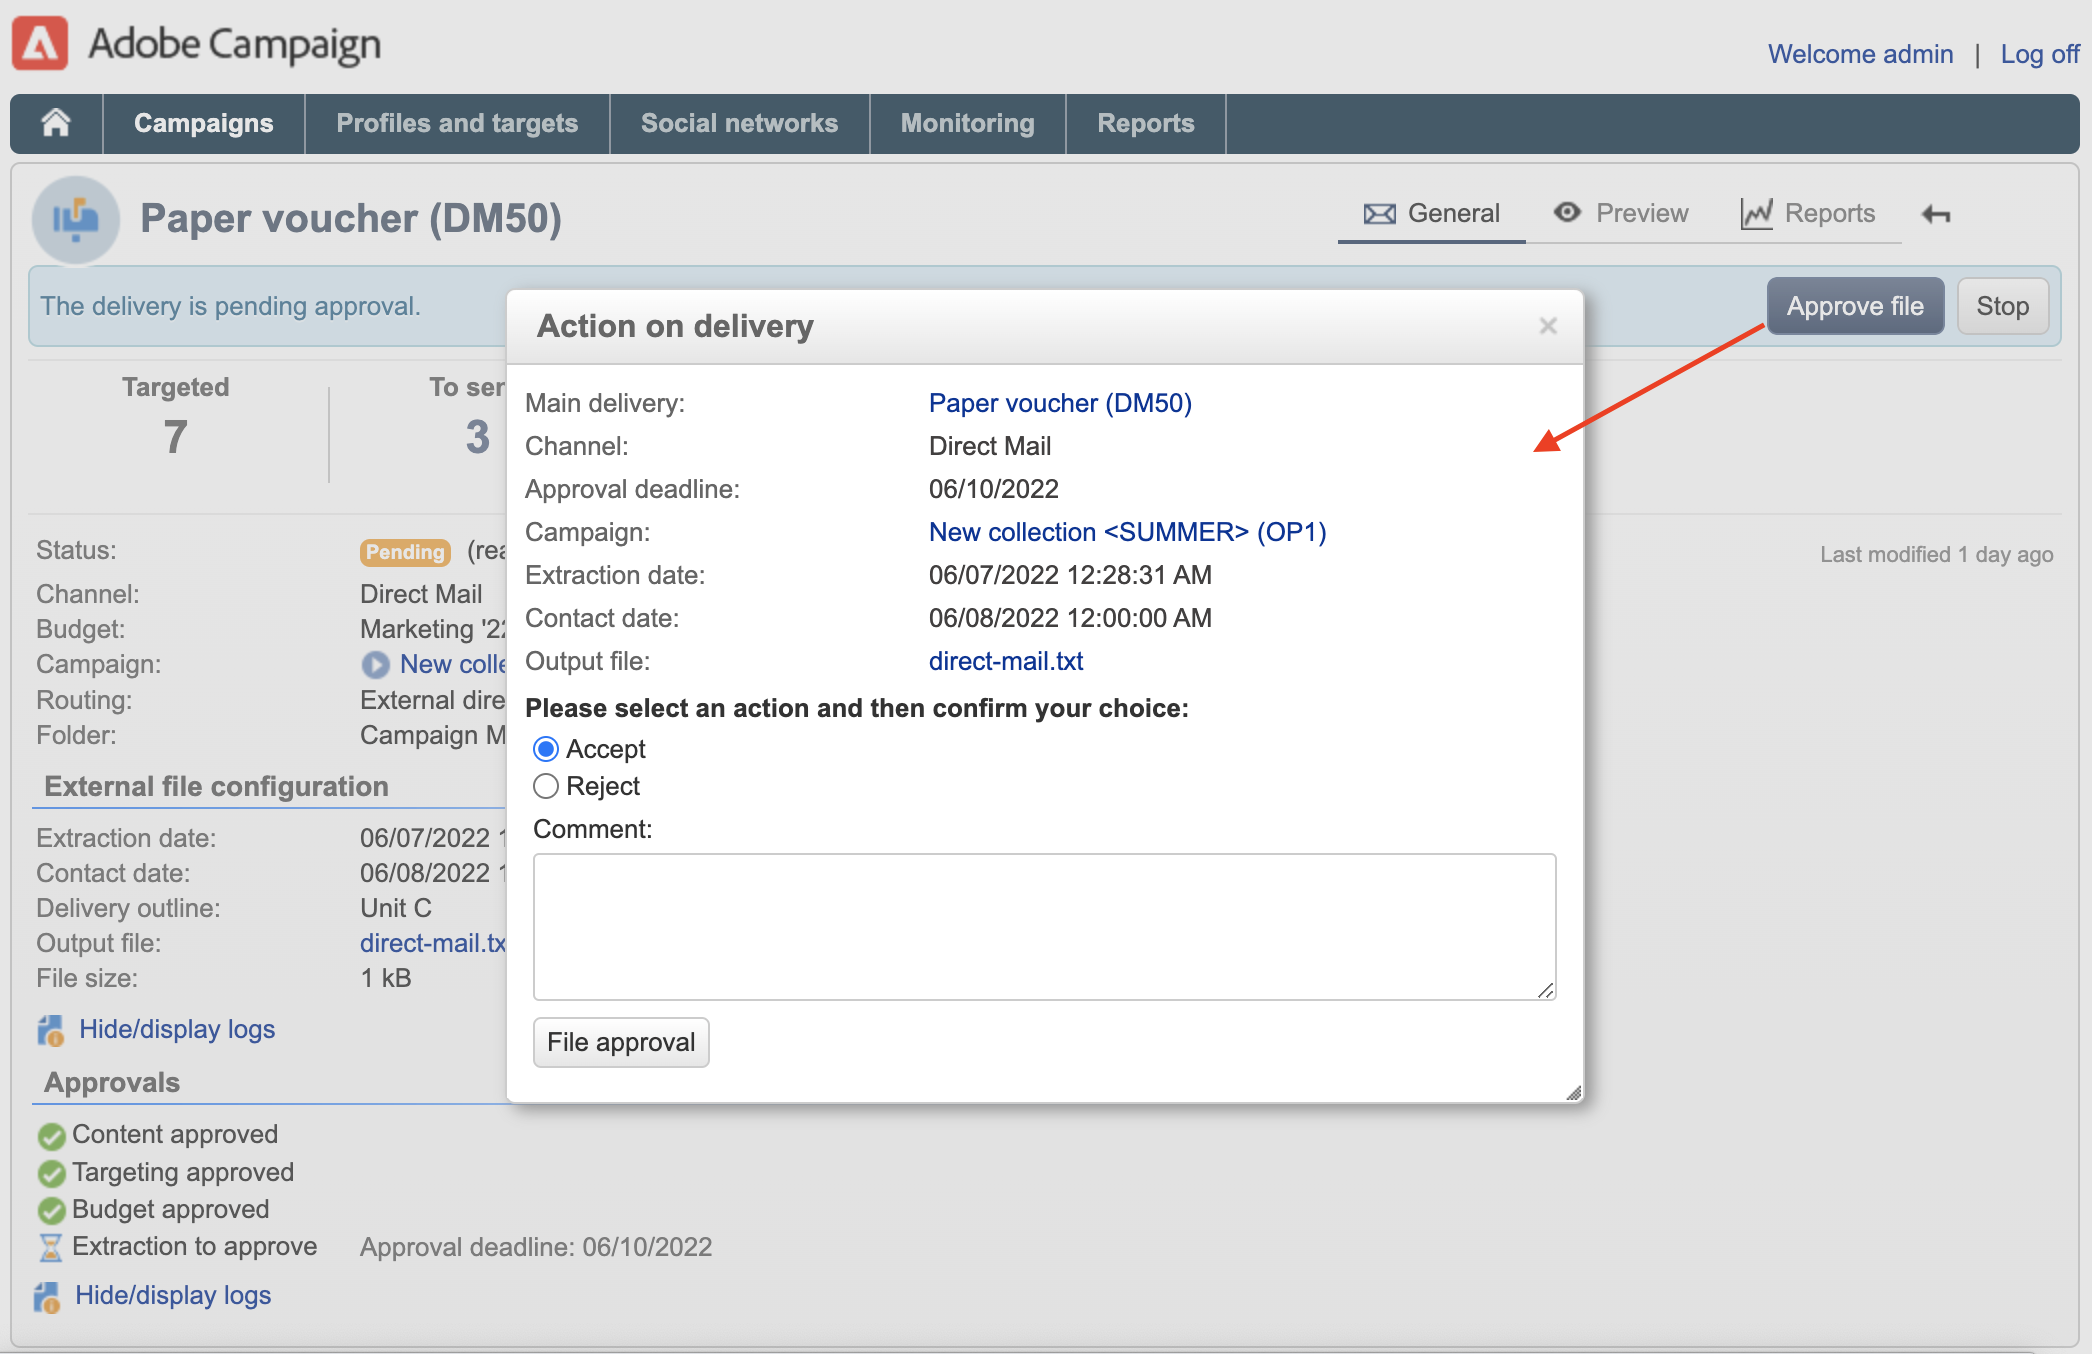Click inside the Comment text area

pos(1044,926)
